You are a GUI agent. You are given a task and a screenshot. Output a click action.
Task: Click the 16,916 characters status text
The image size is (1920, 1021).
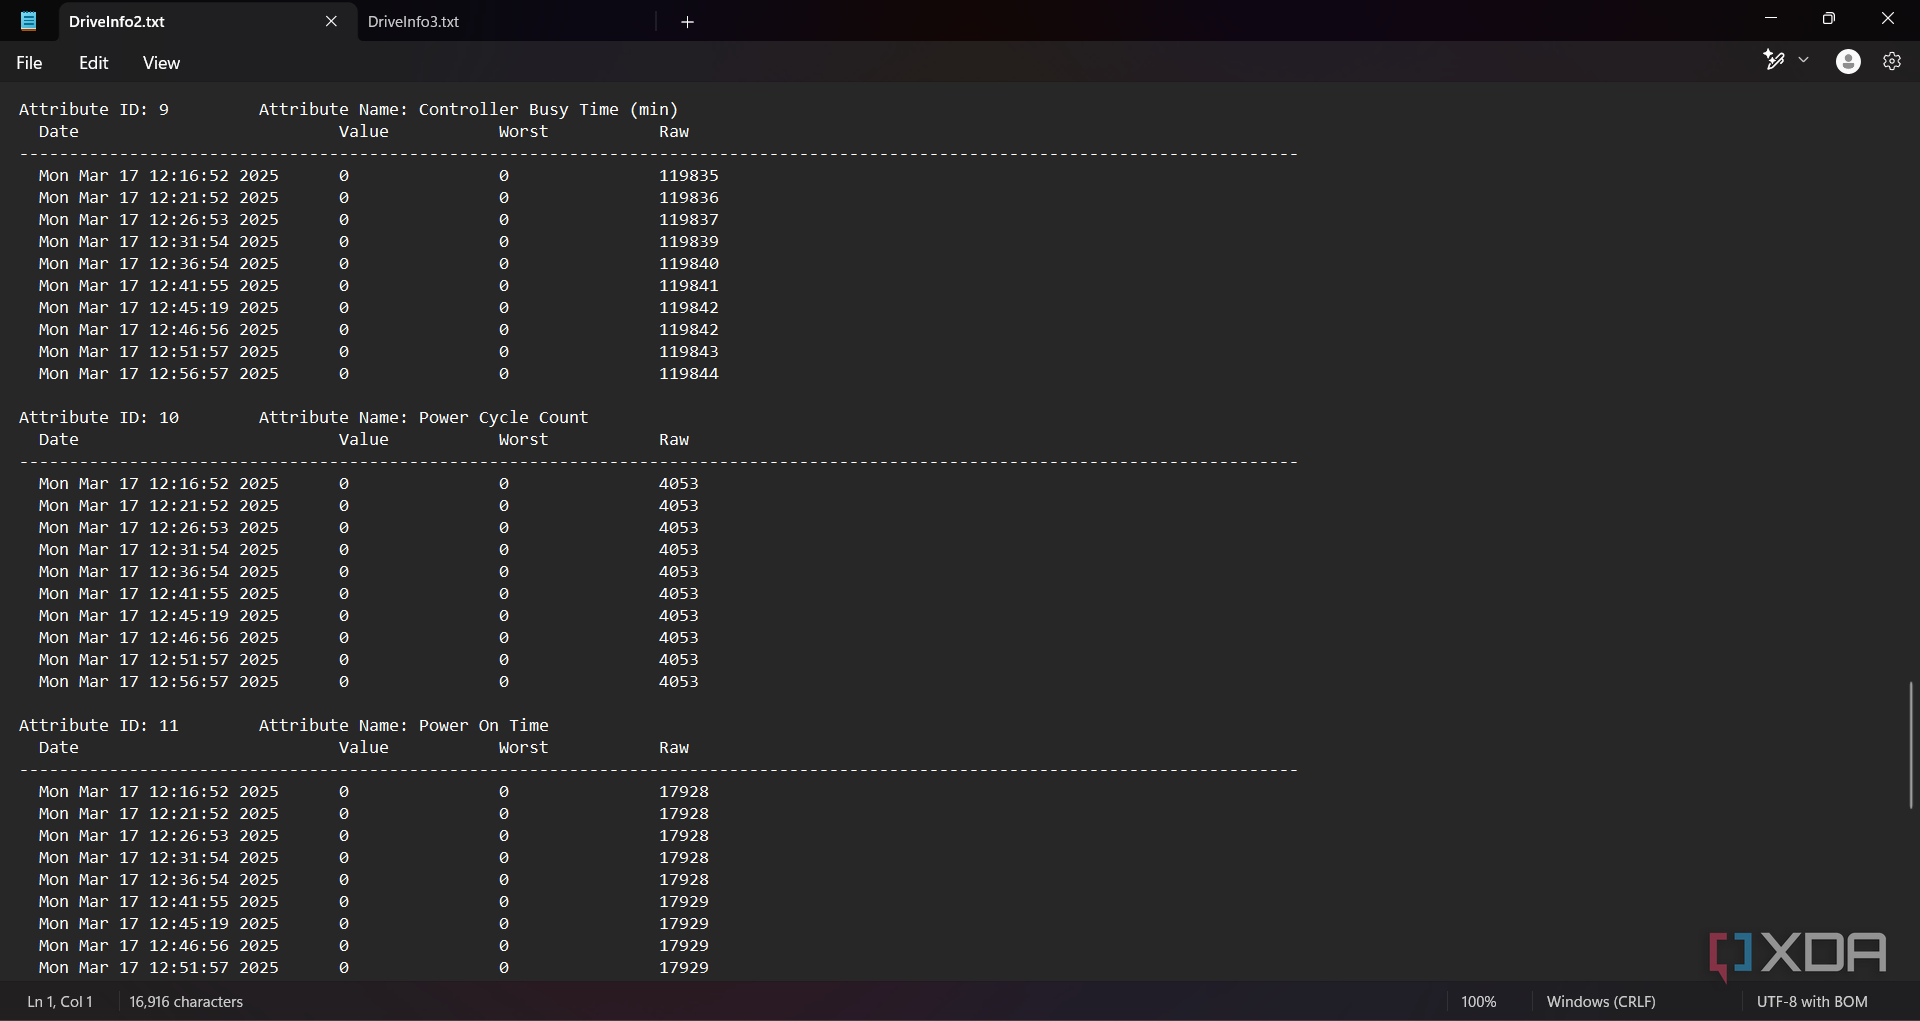pyautogui.click(x=186, y=1001)
